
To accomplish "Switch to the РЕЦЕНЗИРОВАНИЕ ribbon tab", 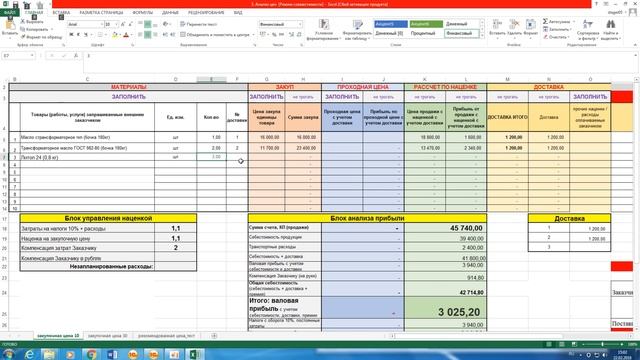I will (x=206, y=13).
